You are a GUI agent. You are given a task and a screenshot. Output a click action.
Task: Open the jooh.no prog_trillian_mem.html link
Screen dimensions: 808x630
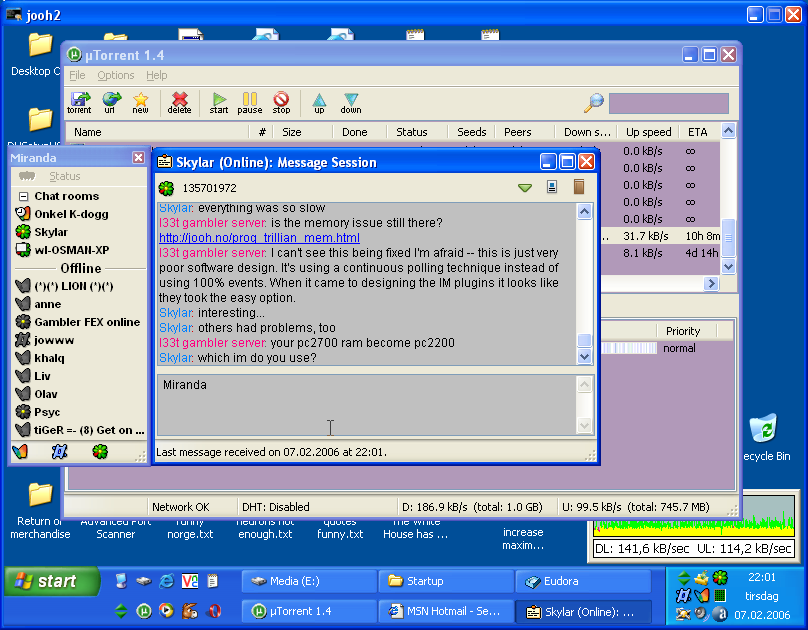click(x=259, y=238)
